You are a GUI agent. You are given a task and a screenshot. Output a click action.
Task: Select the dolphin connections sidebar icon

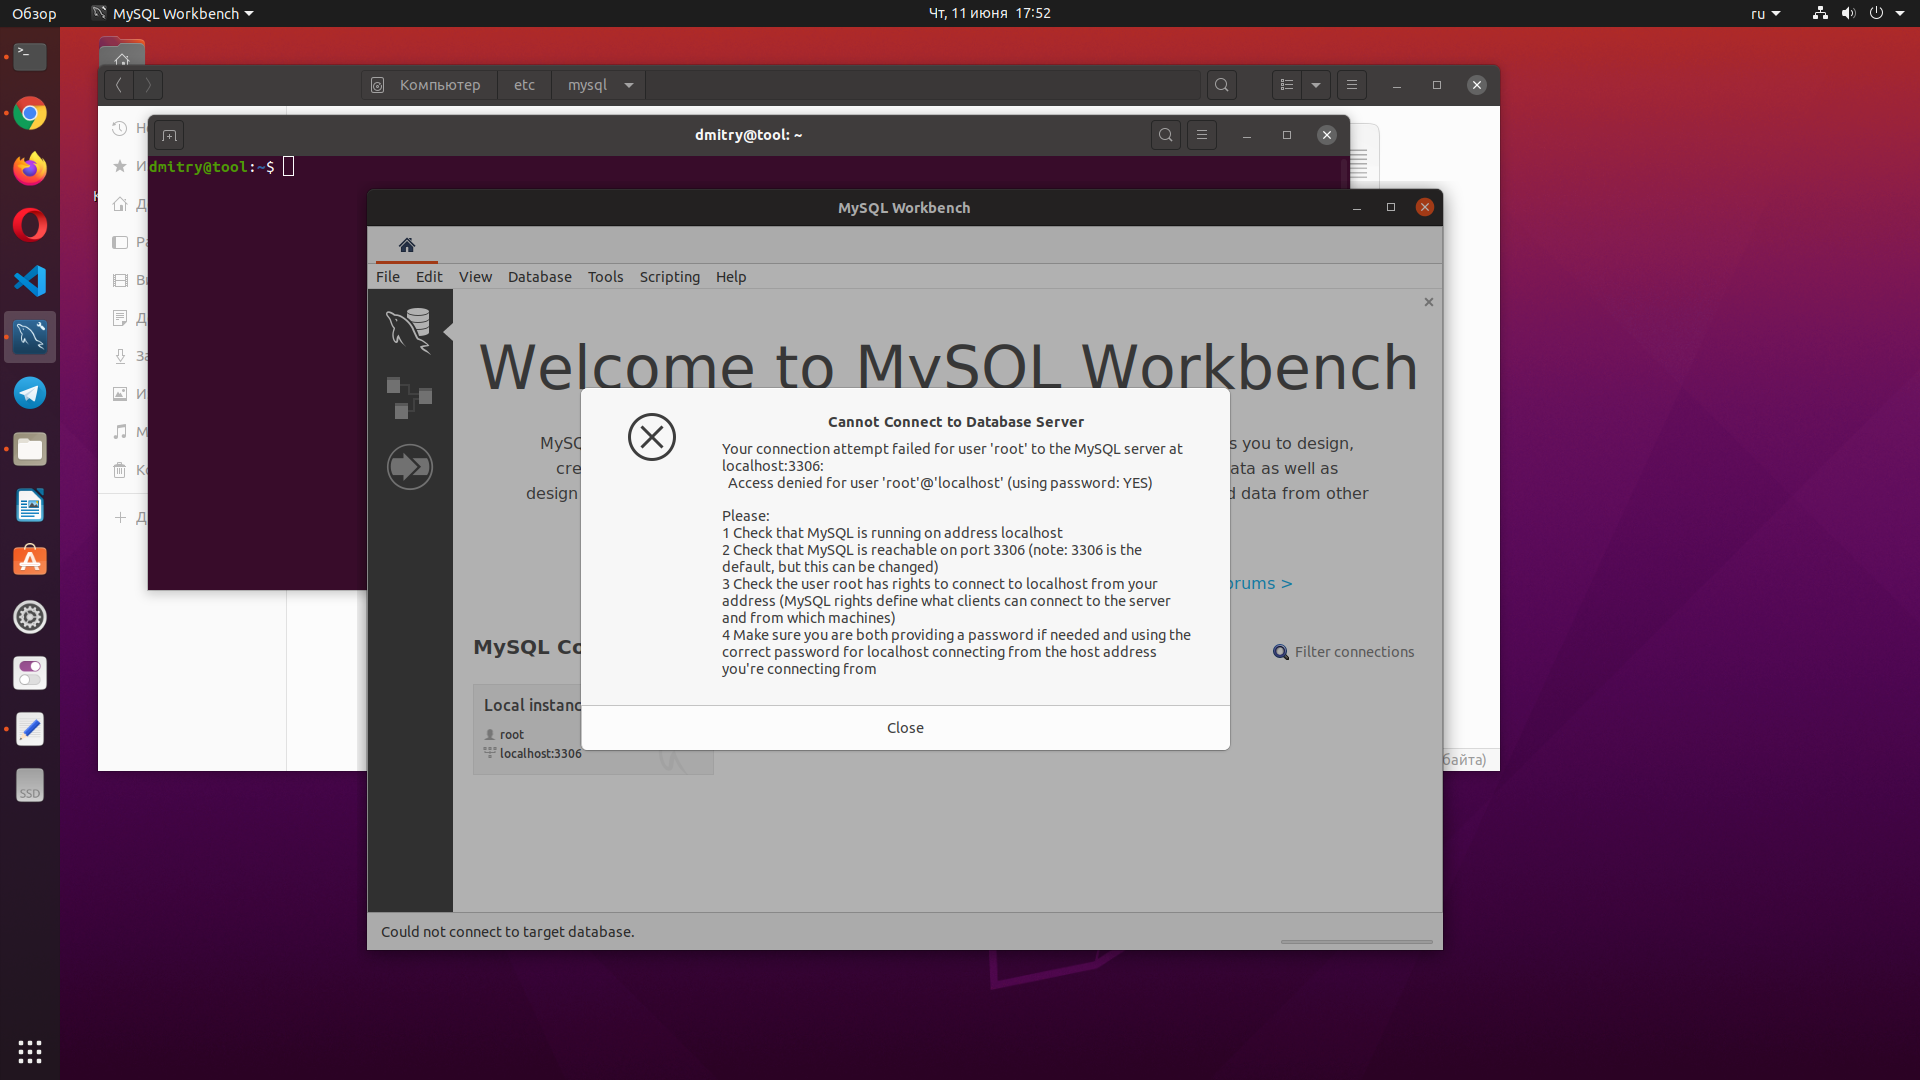[410, 330]
